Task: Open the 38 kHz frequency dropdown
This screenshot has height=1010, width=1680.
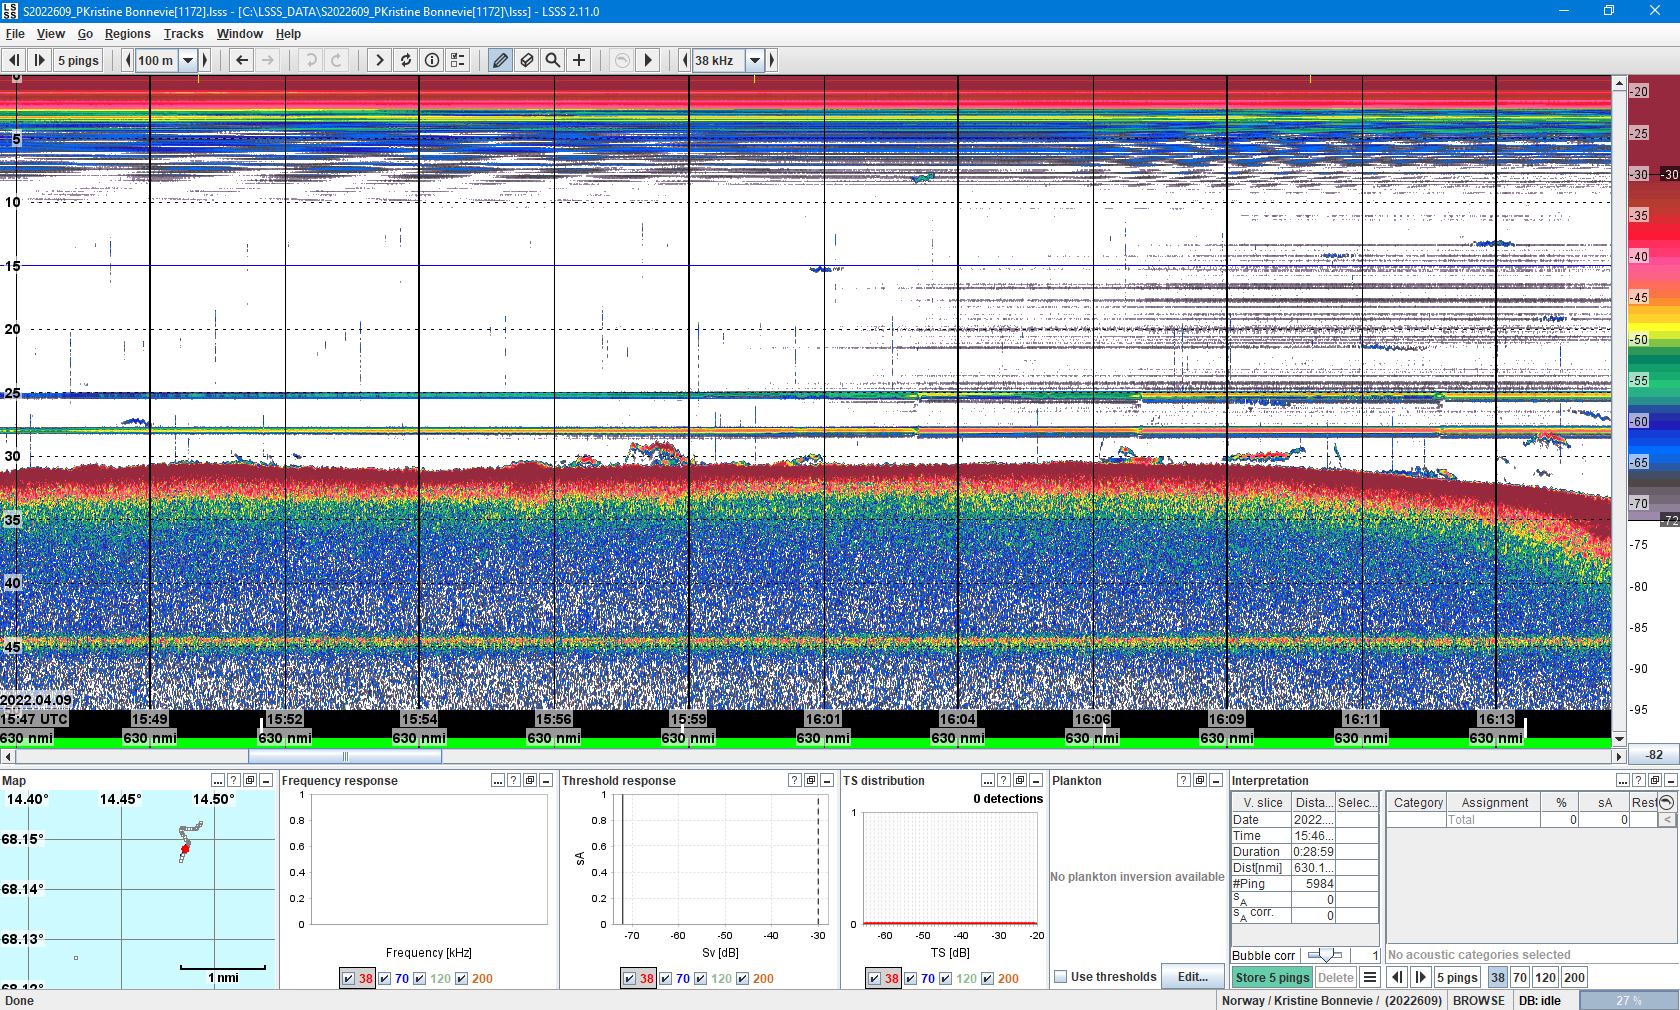Action: tap(755, 60)
